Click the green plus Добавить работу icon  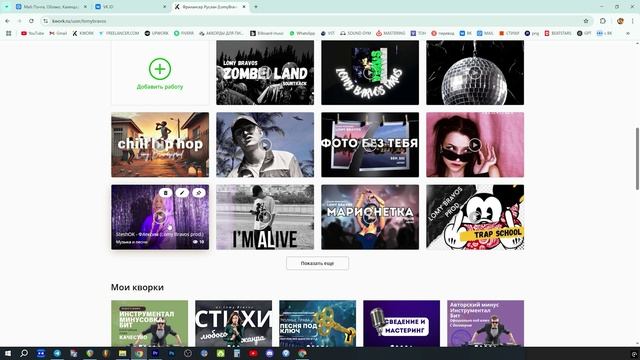pyautogui.click(x=160, y=69)
